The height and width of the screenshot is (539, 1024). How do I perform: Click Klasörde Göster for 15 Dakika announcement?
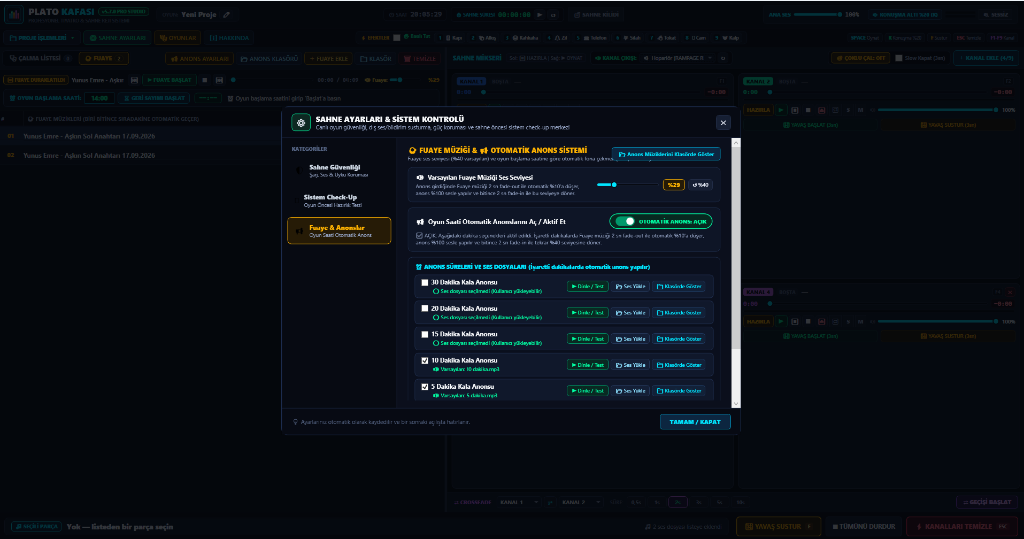click(x=679, y=338)
